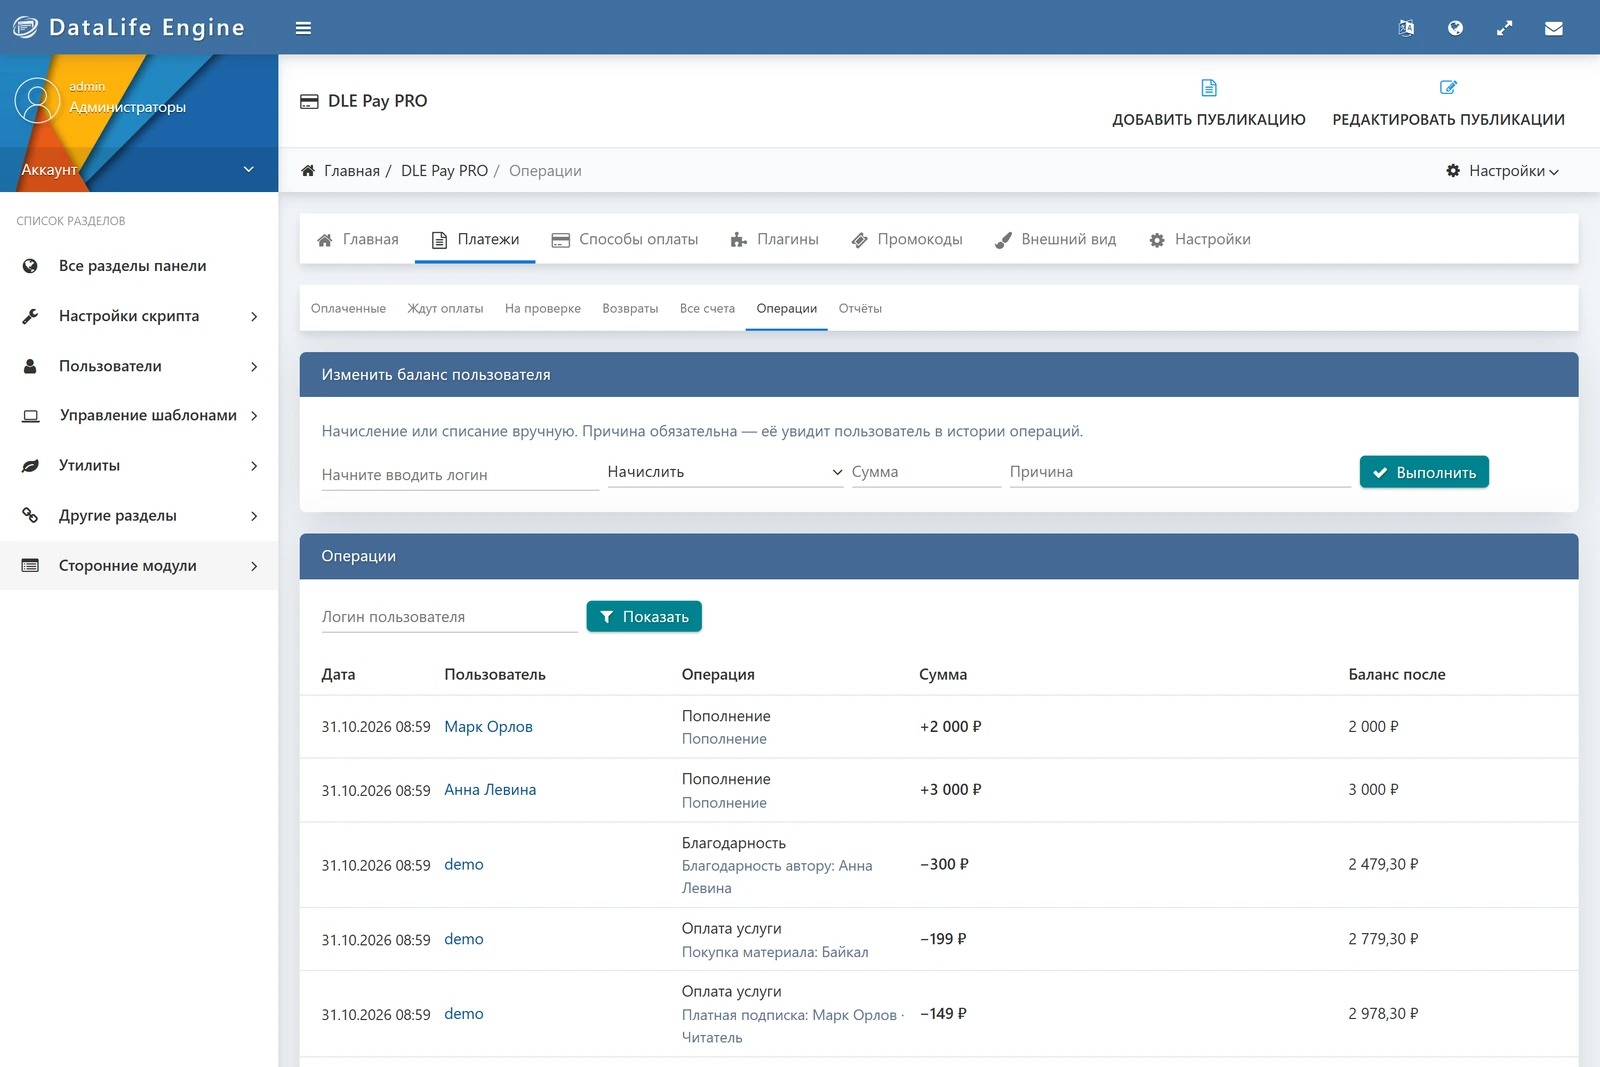Switch to the Способы оплаты tab
This screenshot has height=1067, width=1600.
click(625, 240)
